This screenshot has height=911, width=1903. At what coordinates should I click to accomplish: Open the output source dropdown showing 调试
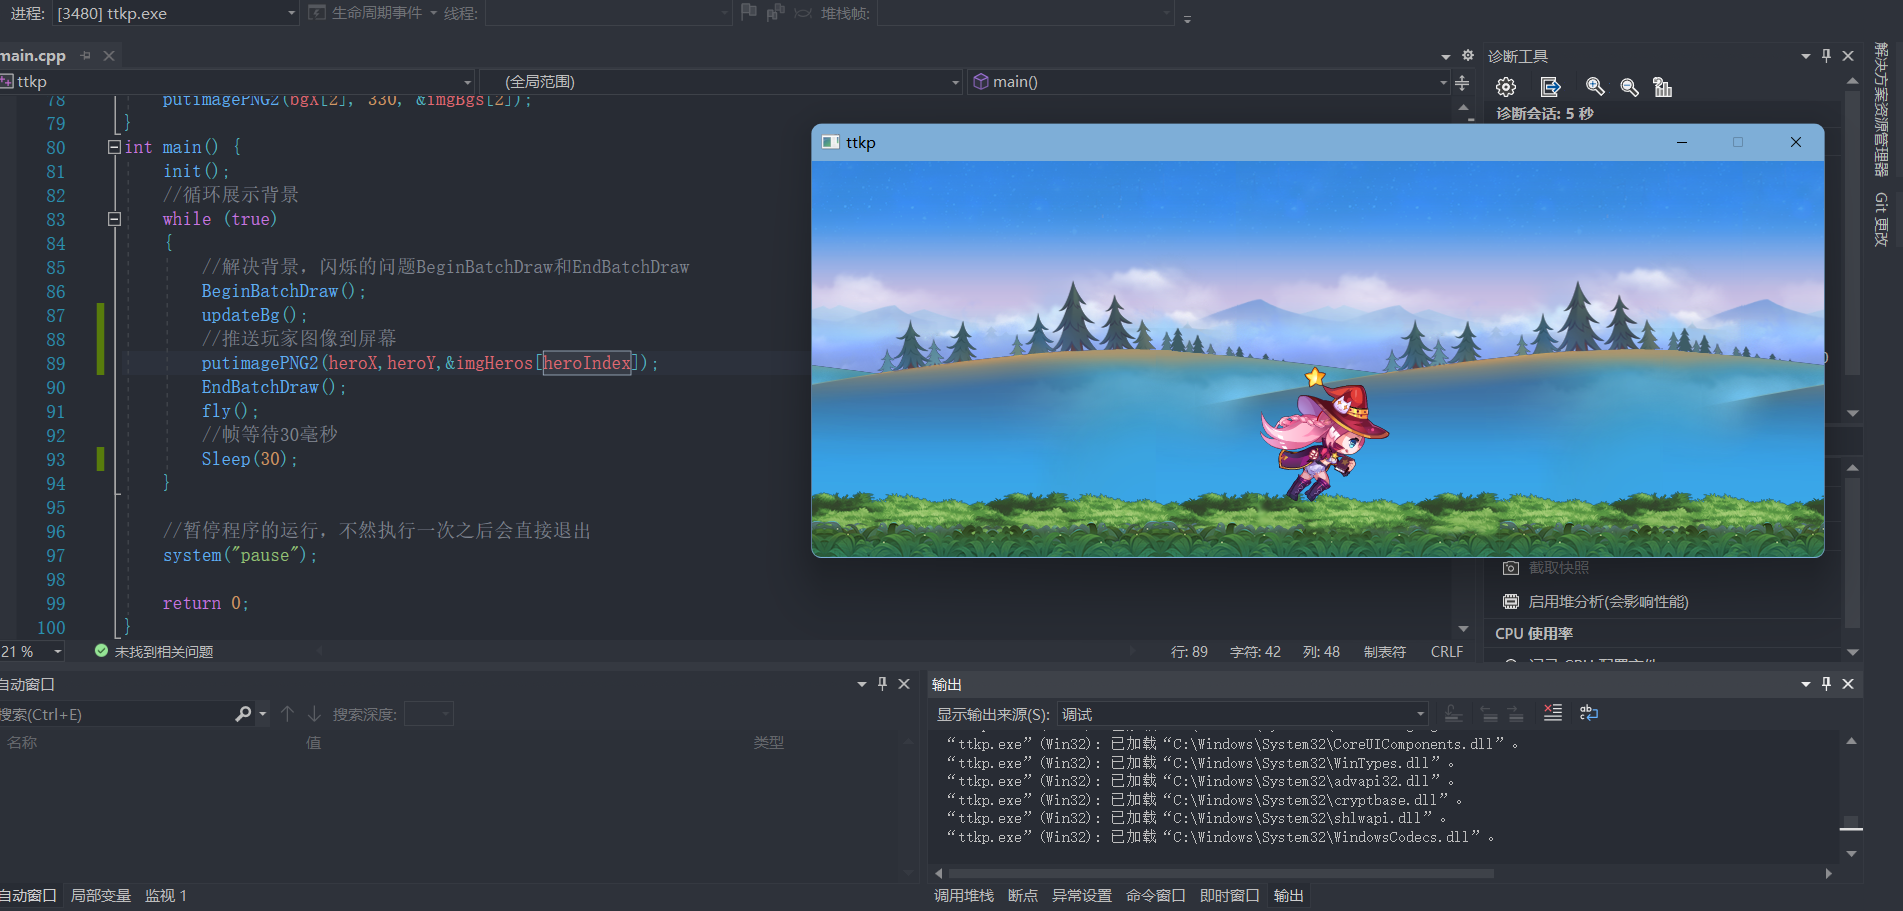(1242, 714)
